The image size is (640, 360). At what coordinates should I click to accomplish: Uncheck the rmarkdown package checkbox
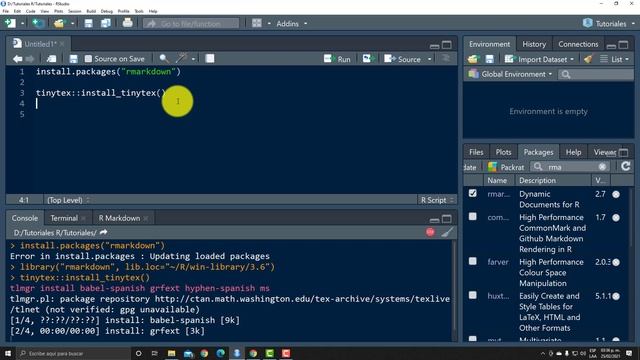point(473,193)
